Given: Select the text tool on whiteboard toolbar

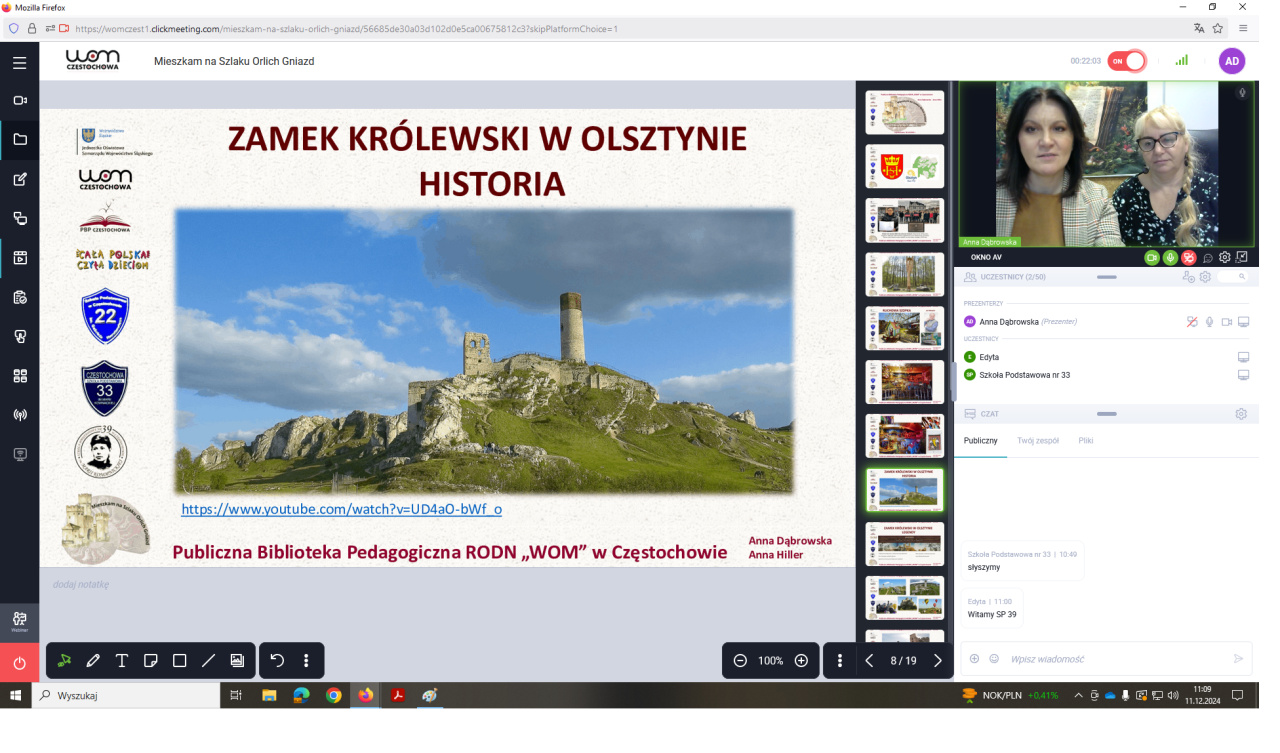Looking at the screenshot, I should (122, 661).
